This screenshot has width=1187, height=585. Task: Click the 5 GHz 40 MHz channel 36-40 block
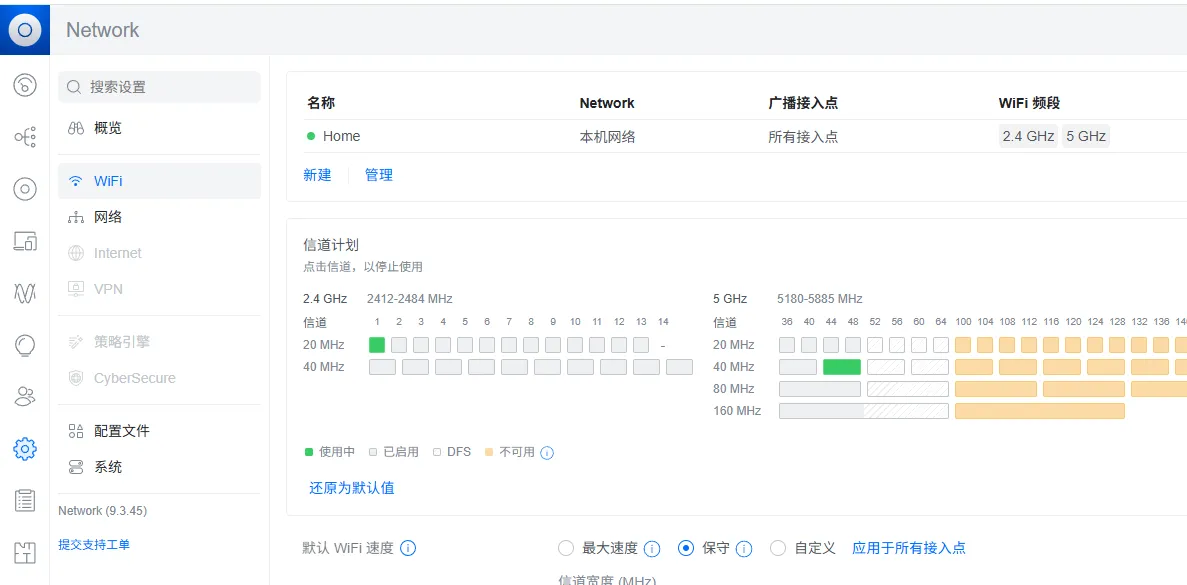tap(798, 367)
